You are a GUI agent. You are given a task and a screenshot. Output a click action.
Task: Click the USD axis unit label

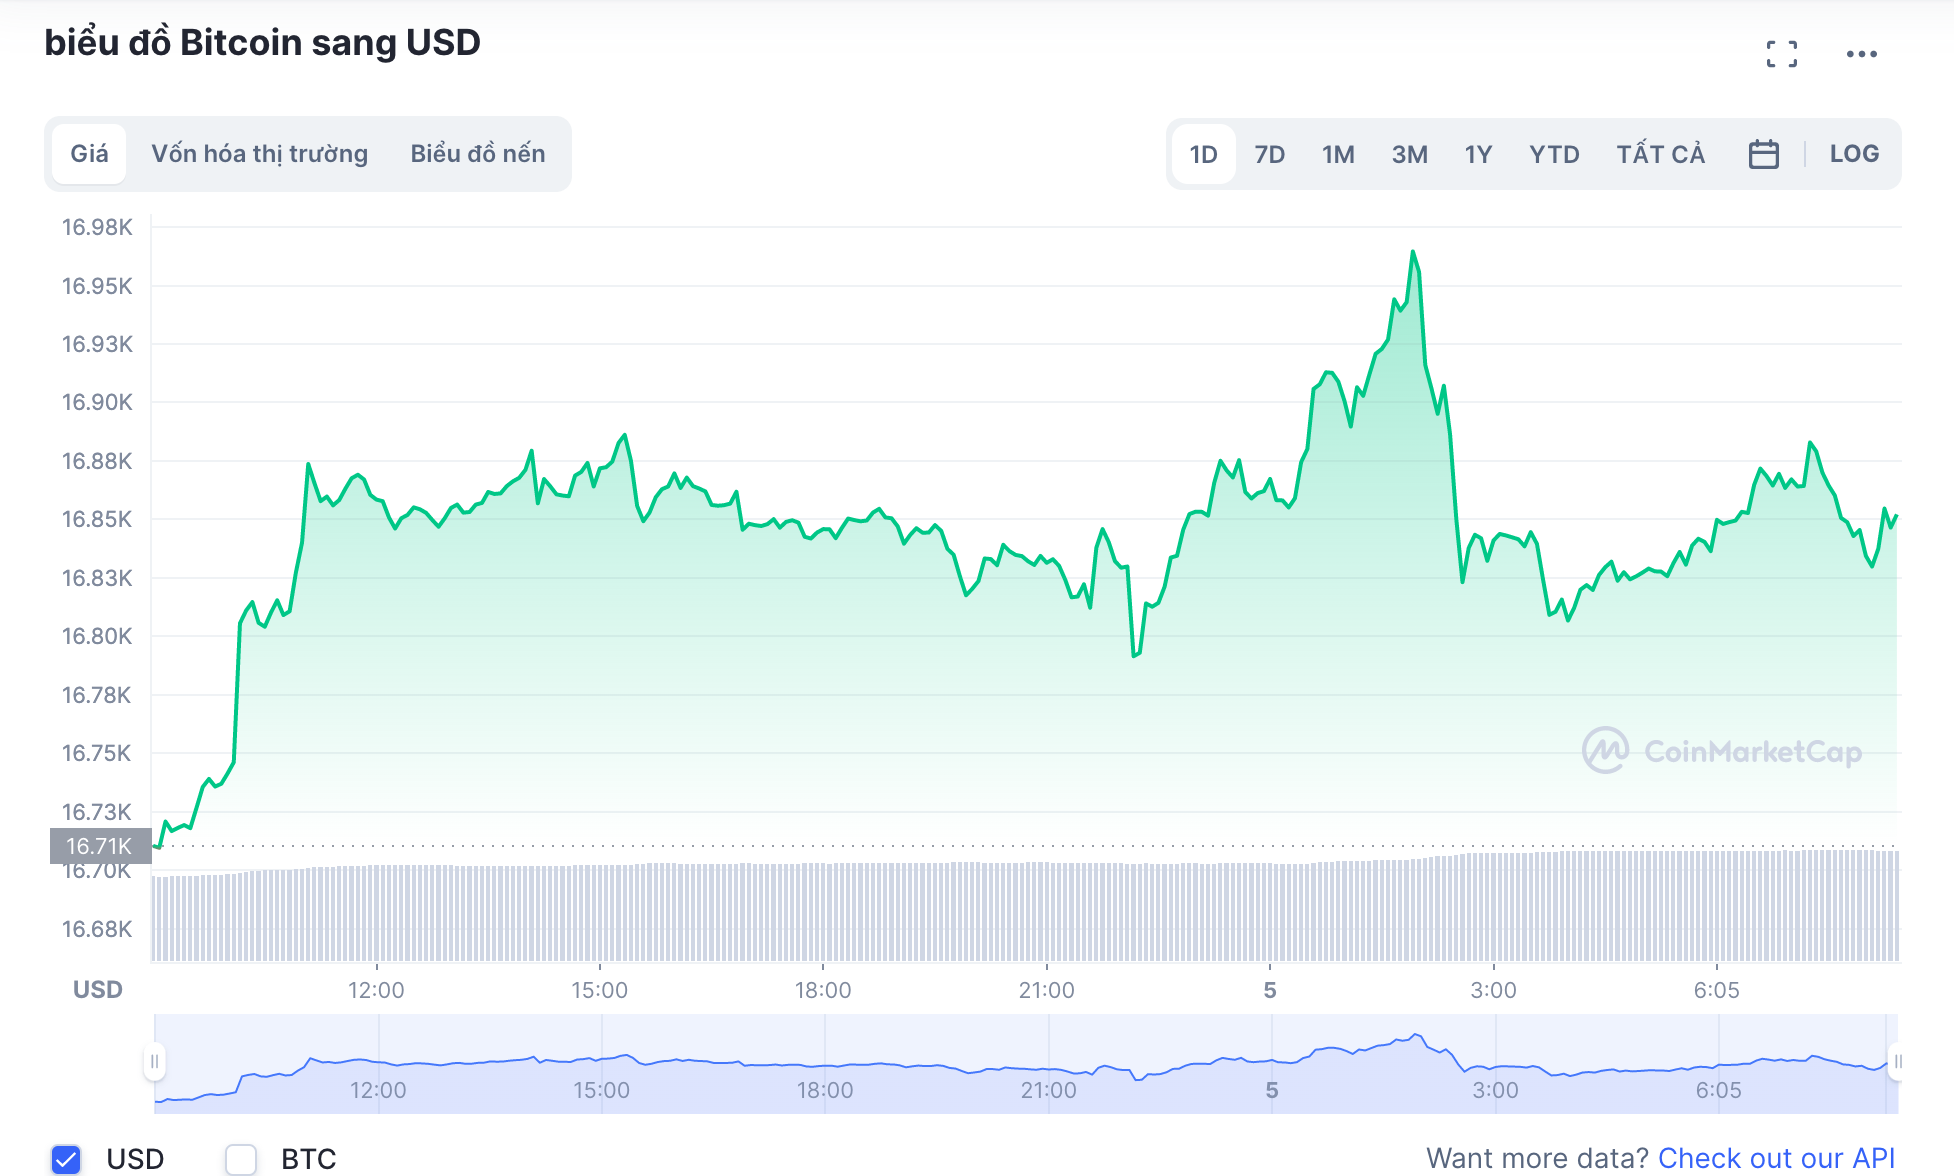[98, 989]
